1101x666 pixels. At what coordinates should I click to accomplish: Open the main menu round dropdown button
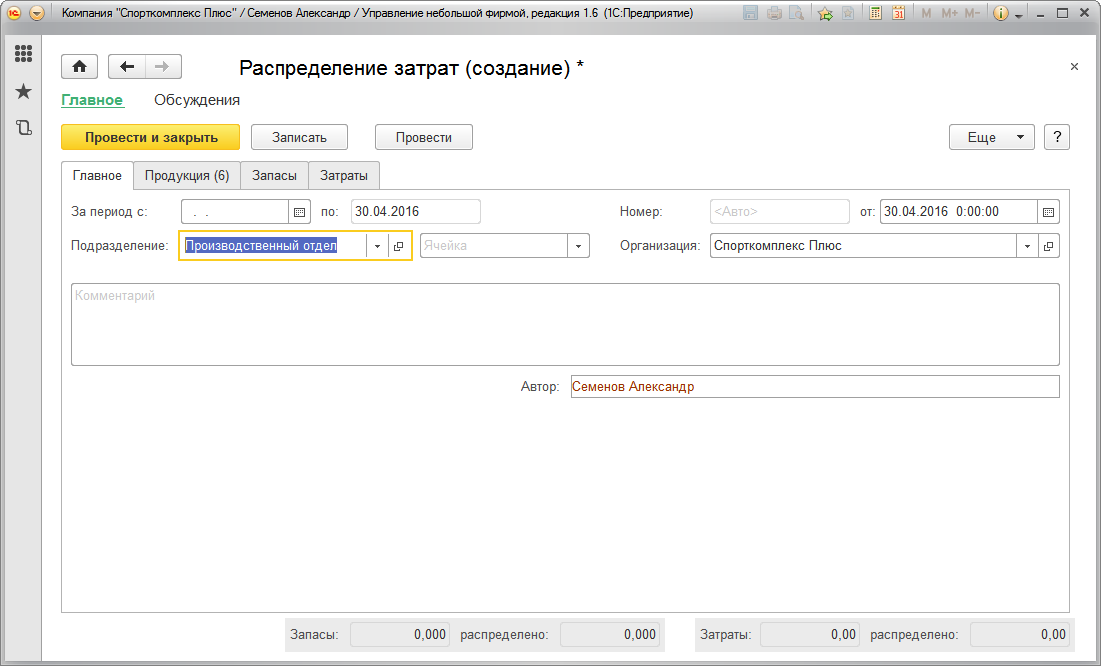click(37, 13)
